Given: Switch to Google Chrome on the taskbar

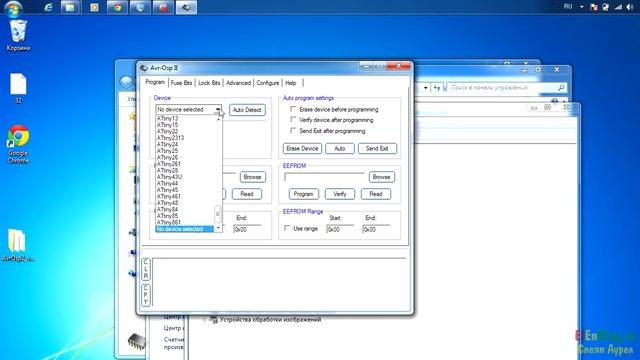Looking at the screenshot, I should click(x=118, y=7).
